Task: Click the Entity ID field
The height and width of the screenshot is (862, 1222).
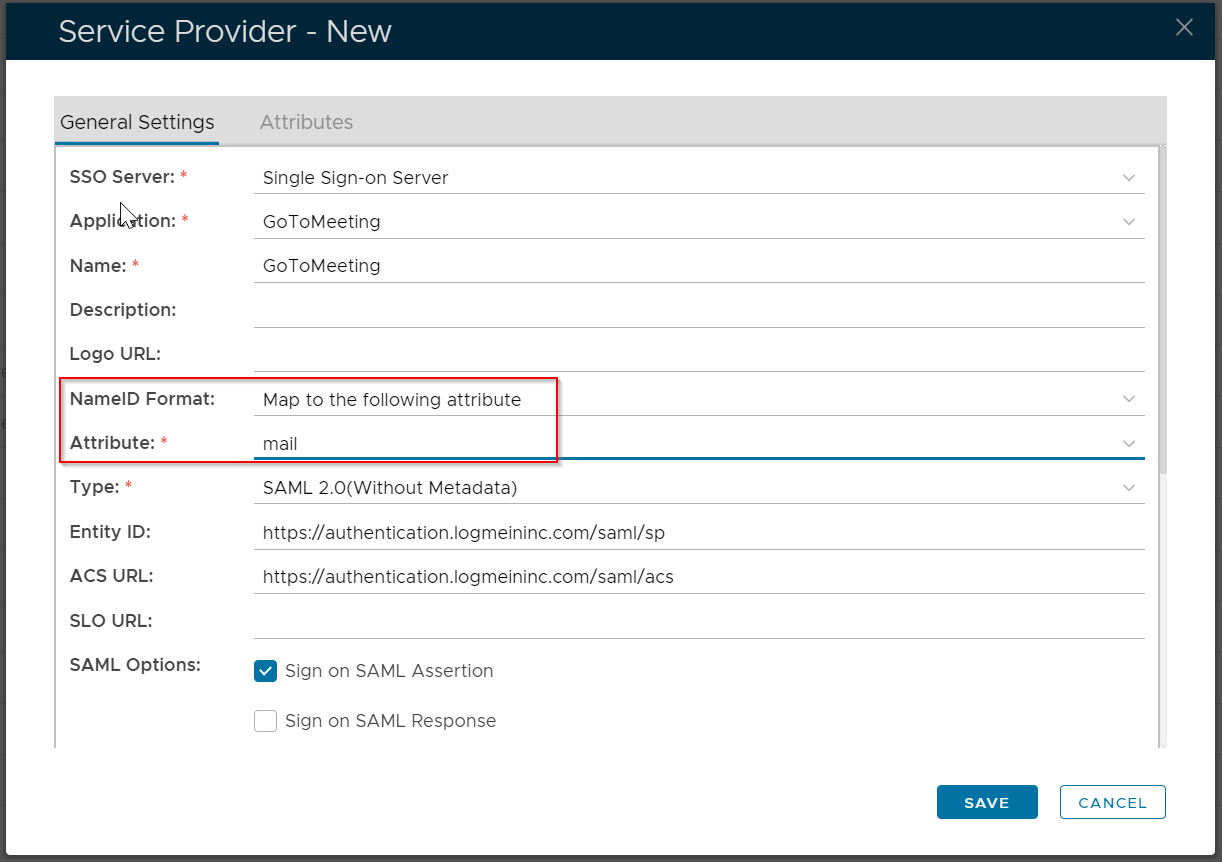Action: tap(698, 533)
